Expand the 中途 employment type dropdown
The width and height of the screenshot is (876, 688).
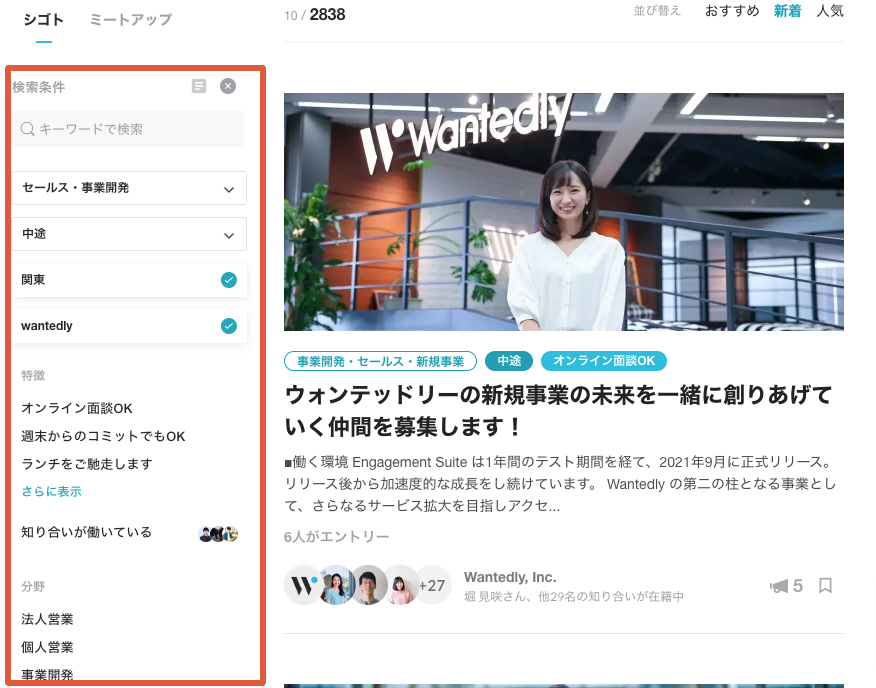[130, 234]
